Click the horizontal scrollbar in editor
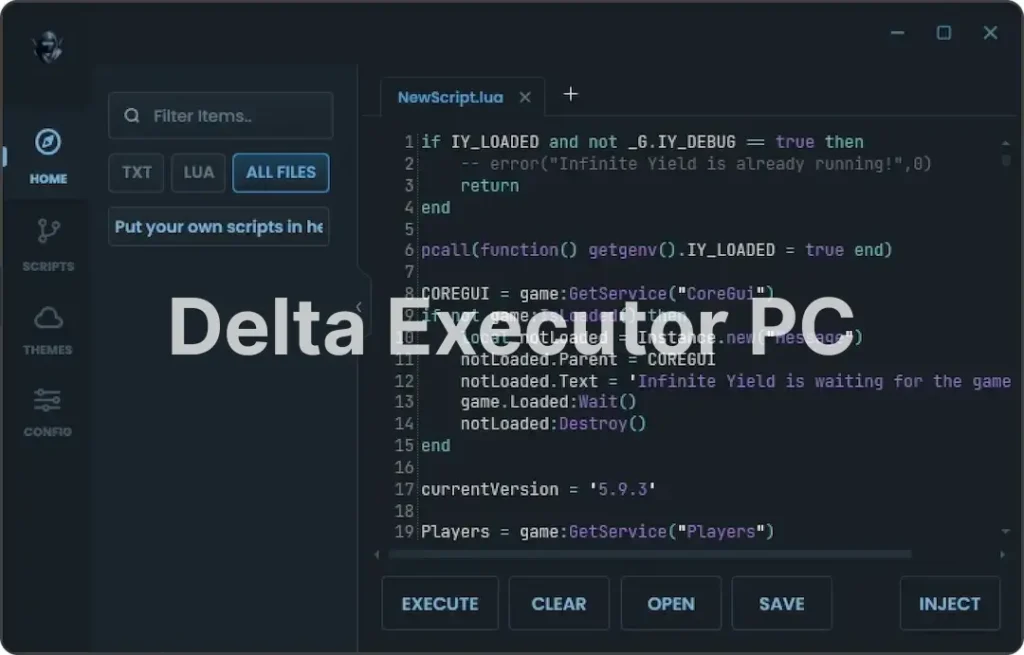 click(650, 554)
